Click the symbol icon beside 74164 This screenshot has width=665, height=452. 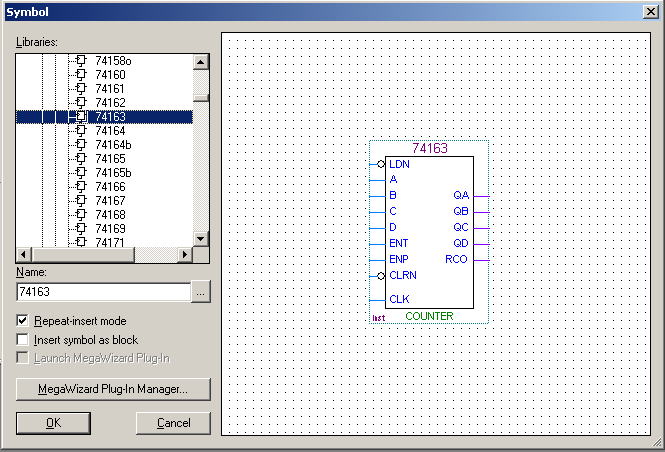[x=81, y=131]
